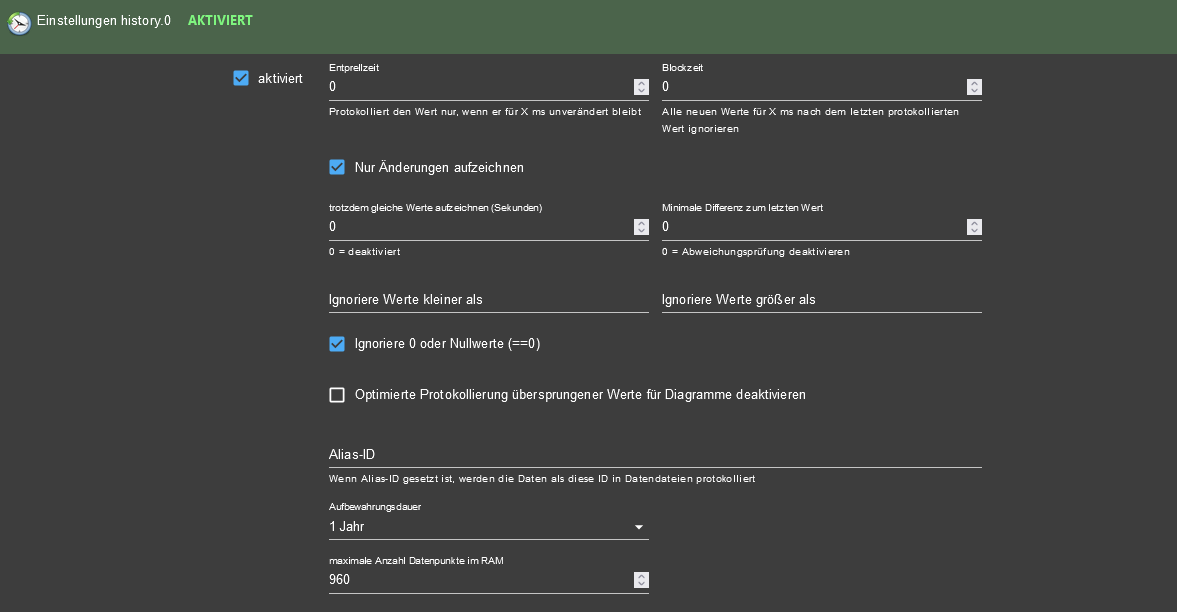Enable 'Optimierte Protokollierung' deaktivieren checkbox

[337, 395]
